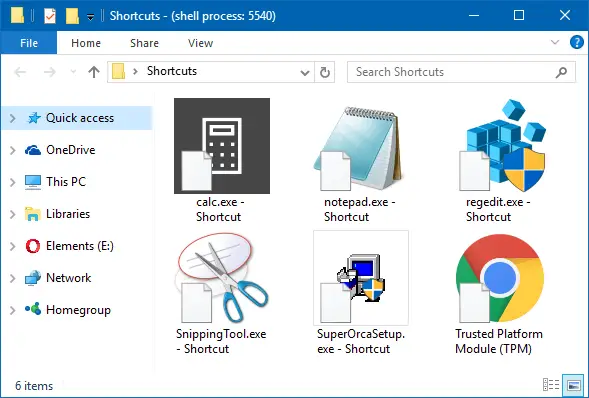
Task: Click the Homegroup label in sidebar
Action: click(x=78, y=310)
